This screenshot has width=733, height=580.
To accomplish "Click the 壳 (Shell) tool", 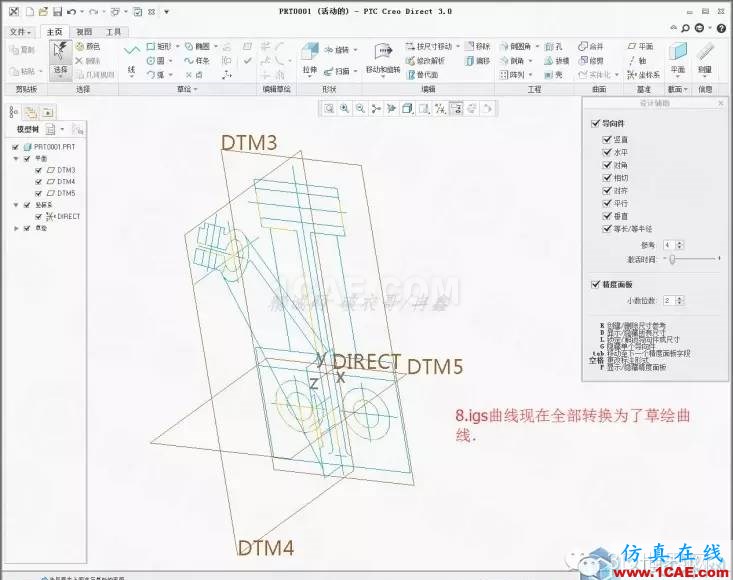I will 553,74.
